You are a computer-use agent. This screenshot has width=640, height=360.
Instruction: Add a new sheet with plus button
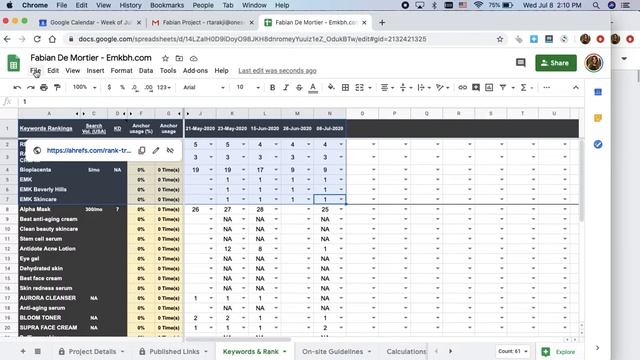[23, 351]
